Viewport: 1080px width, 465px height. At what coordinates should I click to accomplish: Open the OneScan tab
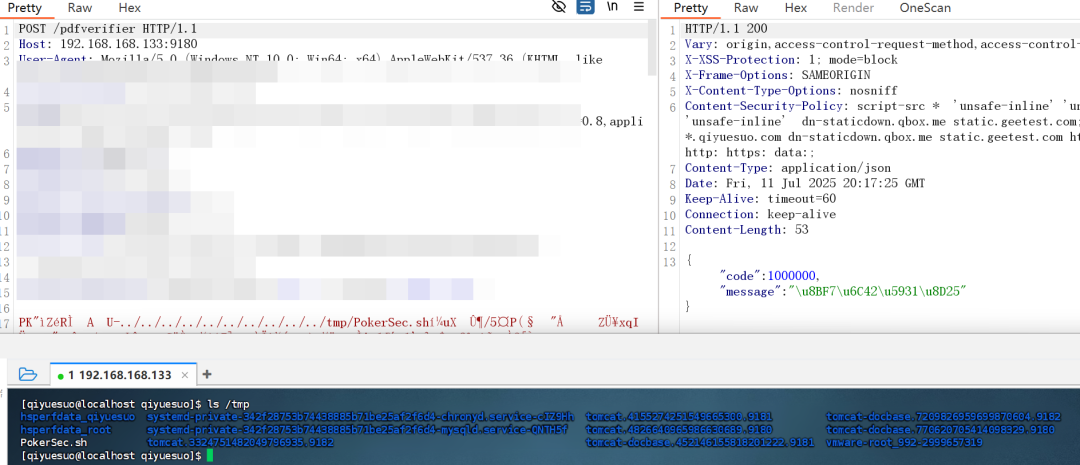[x=925, y=8]
